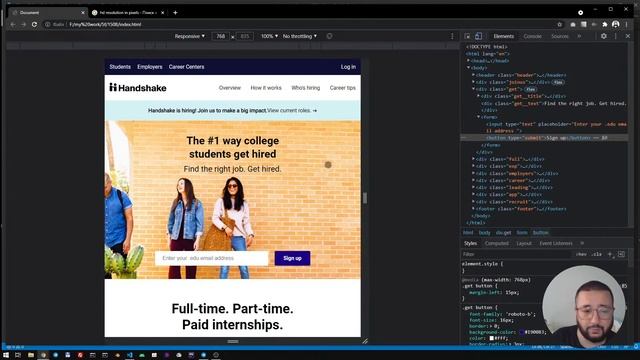Select the div.get breadcrumb item

pyautogui.click(x=503, y=233)
